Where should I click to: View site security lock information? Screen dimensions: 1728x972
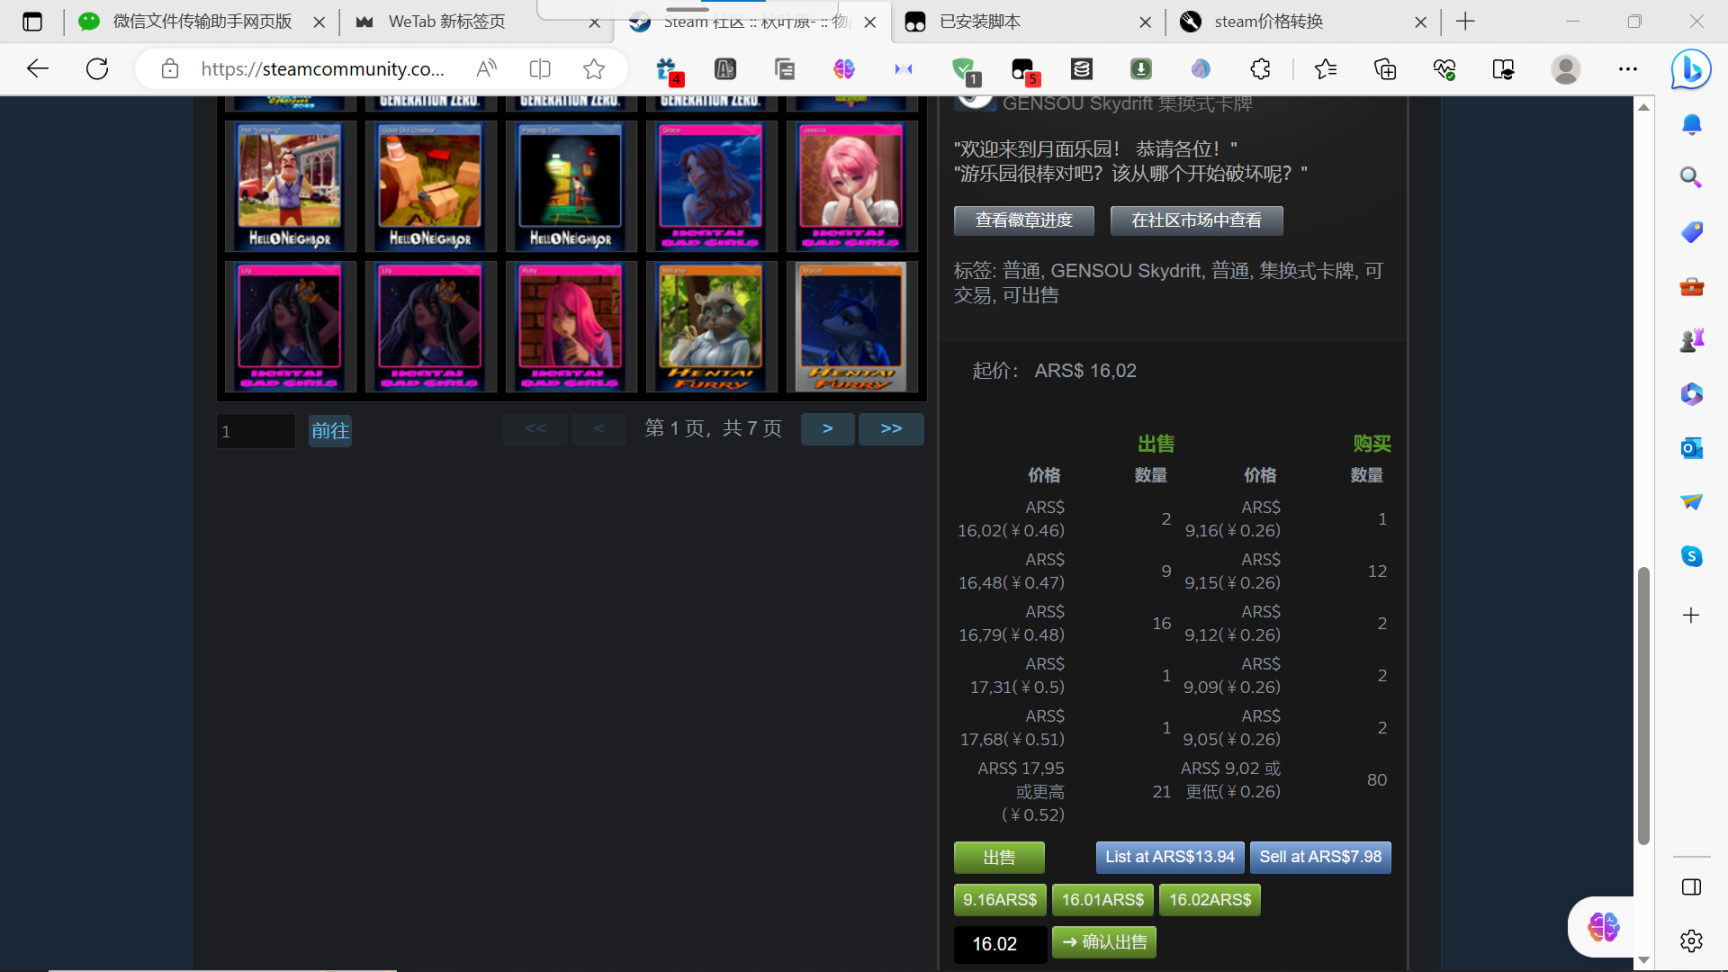click(170, 69)
